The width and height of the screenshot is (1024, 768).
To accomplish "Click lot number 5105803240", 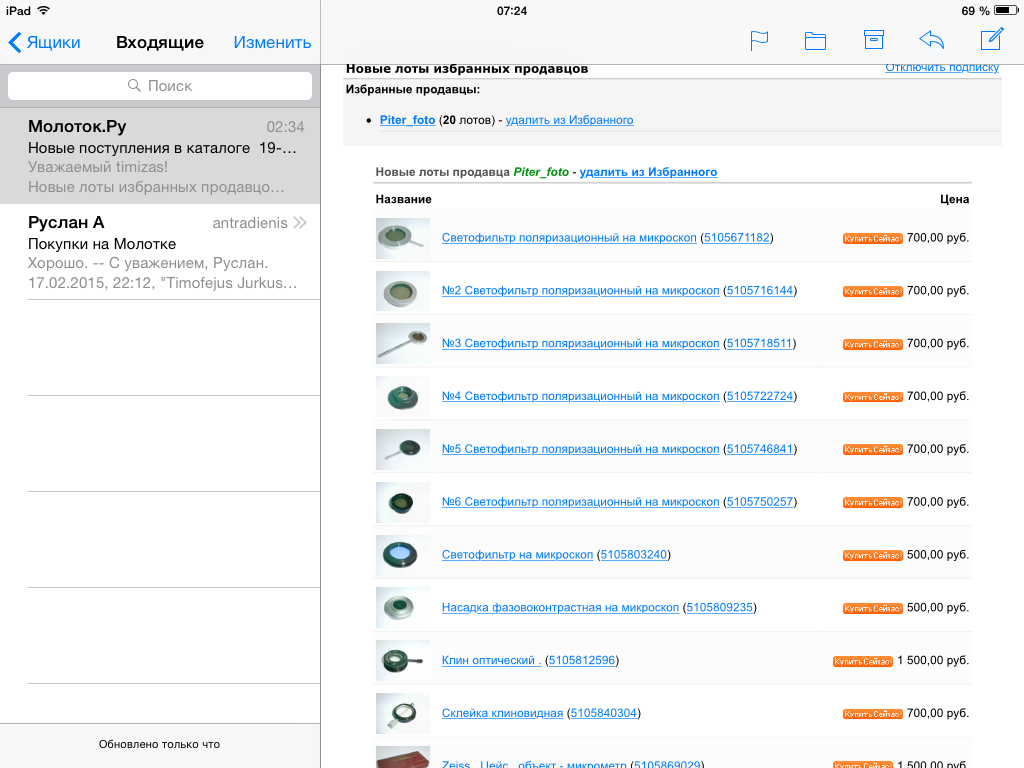I will tap(633, 555).
